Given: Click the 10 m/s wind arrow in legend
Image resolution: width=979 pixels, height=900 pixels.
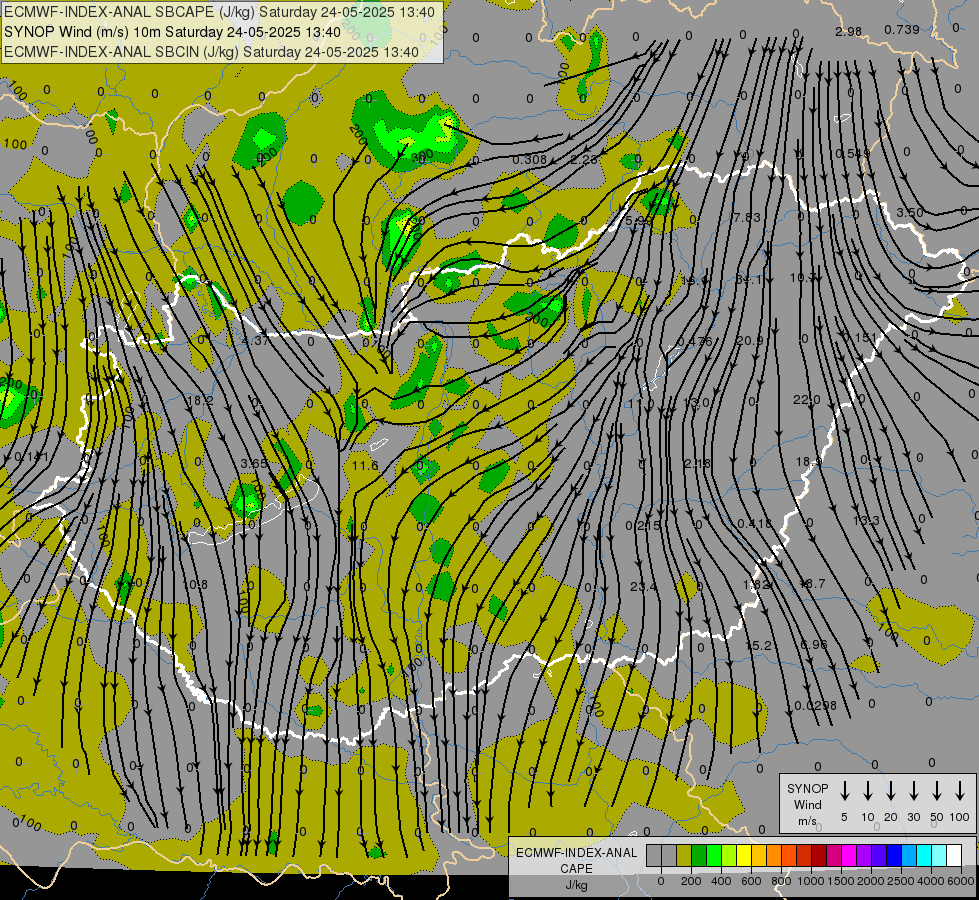Looking at the screenshot, I should tap(867, 790).
